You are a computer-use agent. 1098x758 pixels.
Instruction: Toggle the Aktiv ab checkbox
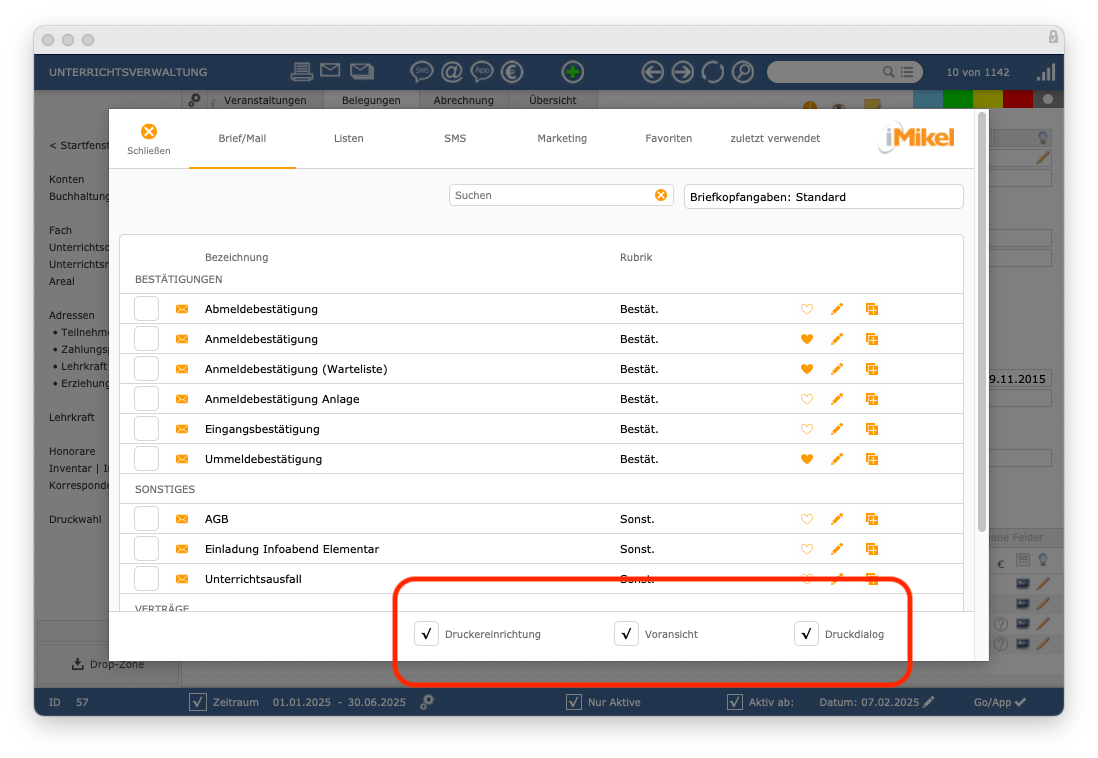point(735,702)
